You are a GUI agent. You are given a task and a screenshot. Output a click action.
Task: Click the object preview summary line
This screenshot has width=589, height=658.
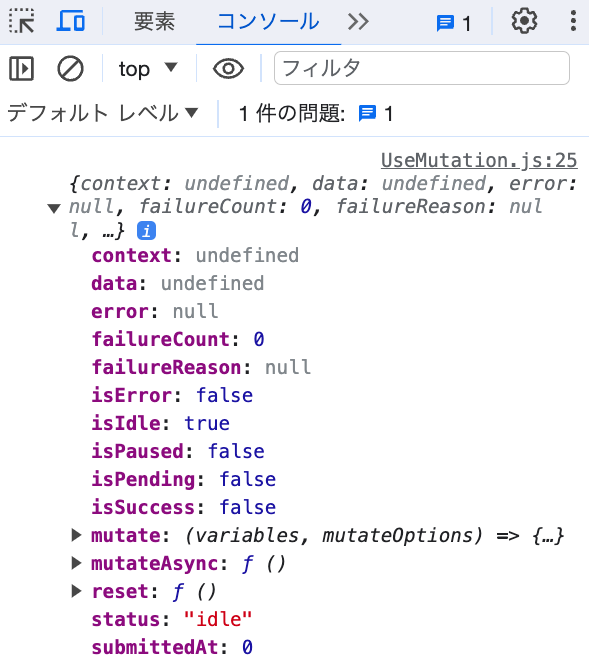(323, 207)
